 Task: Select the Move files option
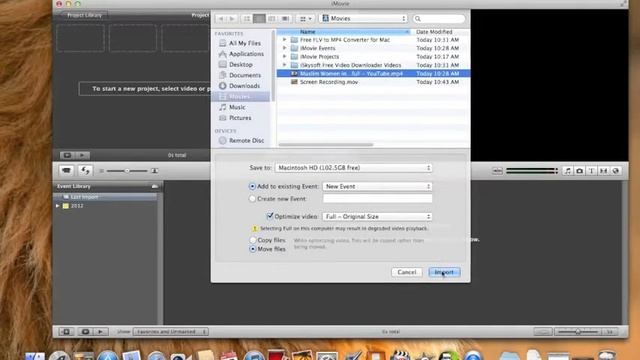253,249
